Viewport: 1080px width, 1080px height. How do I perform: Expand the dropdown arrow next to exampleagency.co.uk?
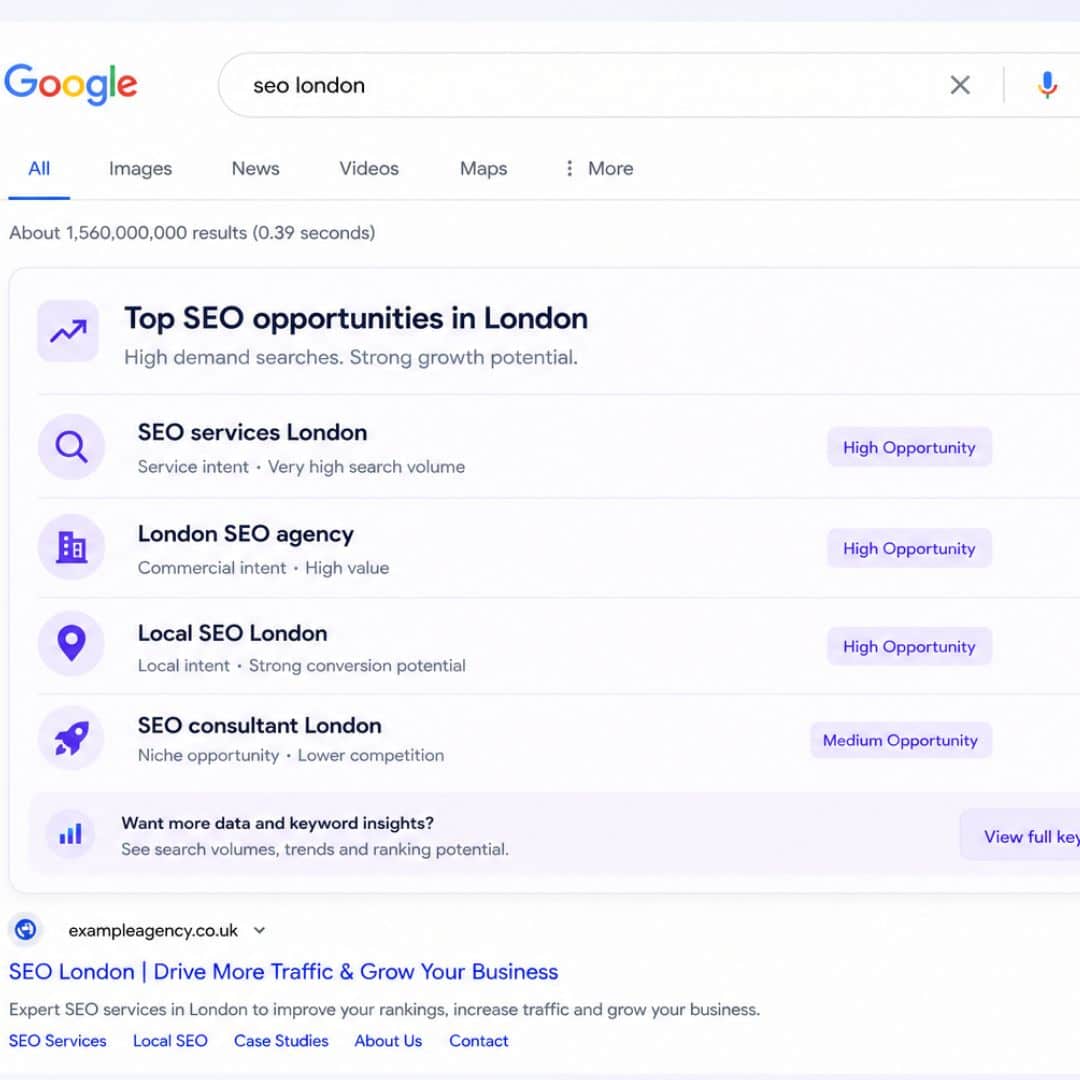pos(259,931)
